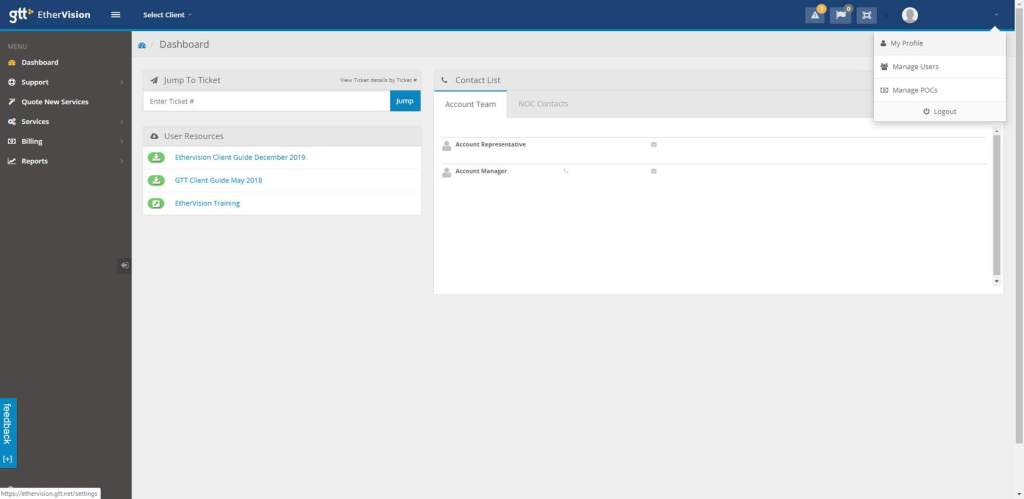This screenshot has width=1024, height=499.
Task: Click the Account Manager person icon
Action: [447, 172]
